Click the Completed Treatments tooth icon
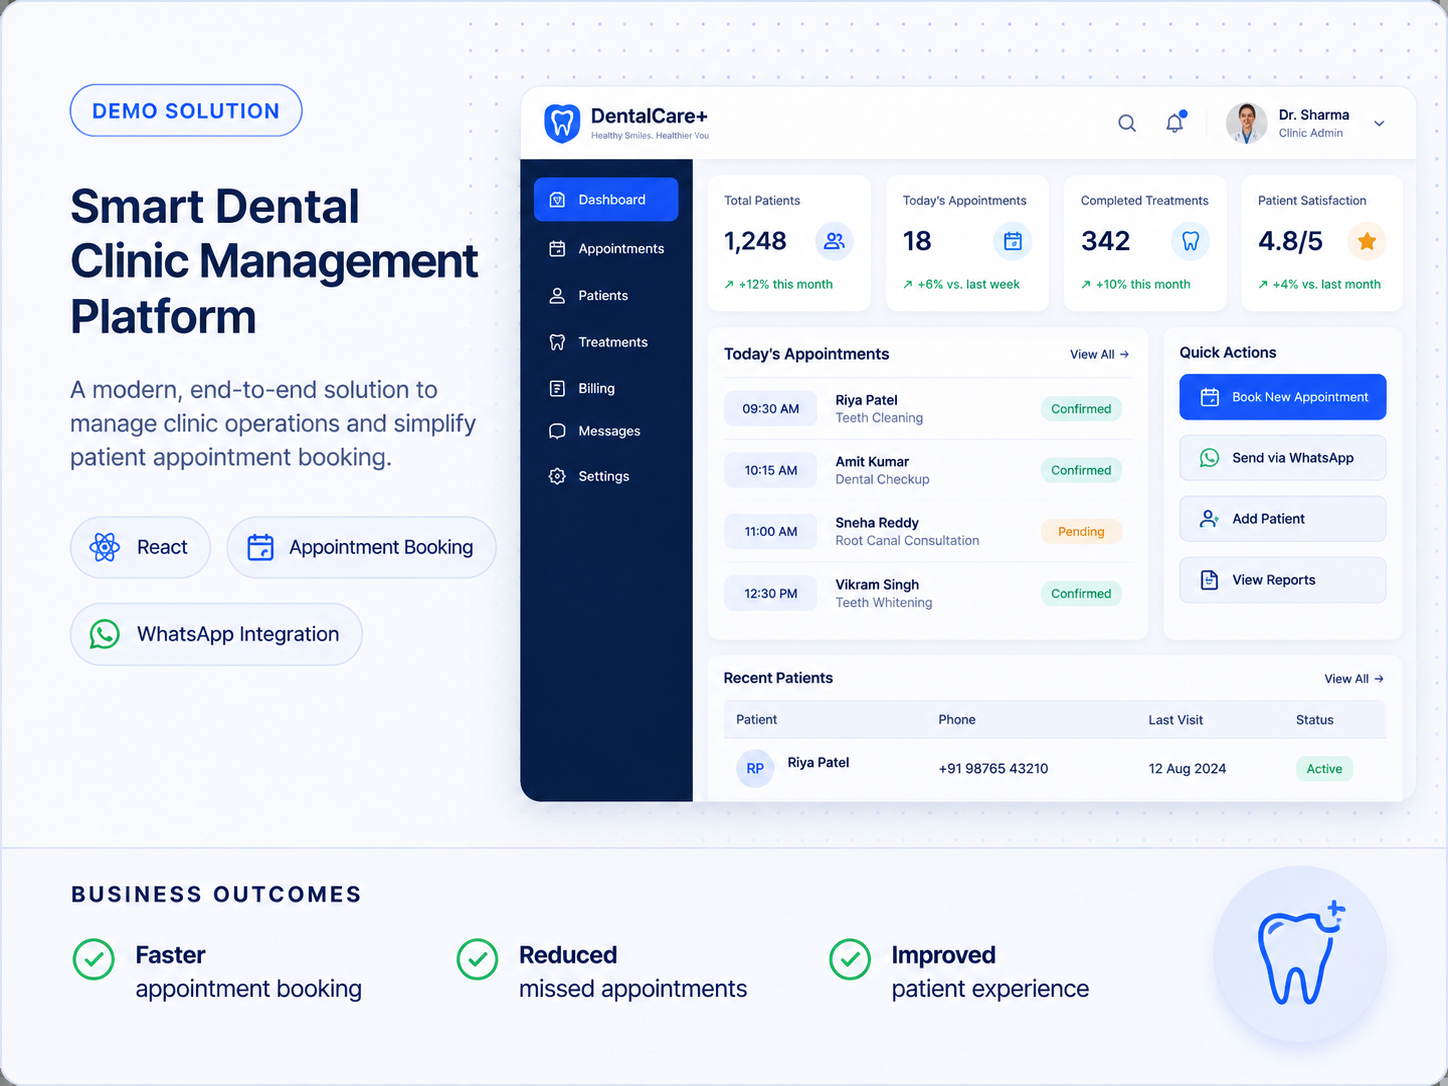This screenshot has width=1448, height=1086. 1190,241
